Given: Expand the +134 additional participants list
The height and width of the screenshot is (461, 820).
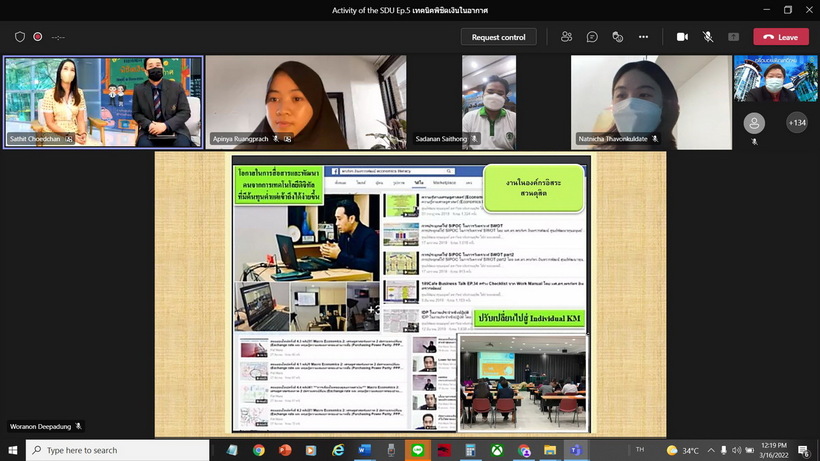Looking at the screenshot, I should click(x=797, y=123).
